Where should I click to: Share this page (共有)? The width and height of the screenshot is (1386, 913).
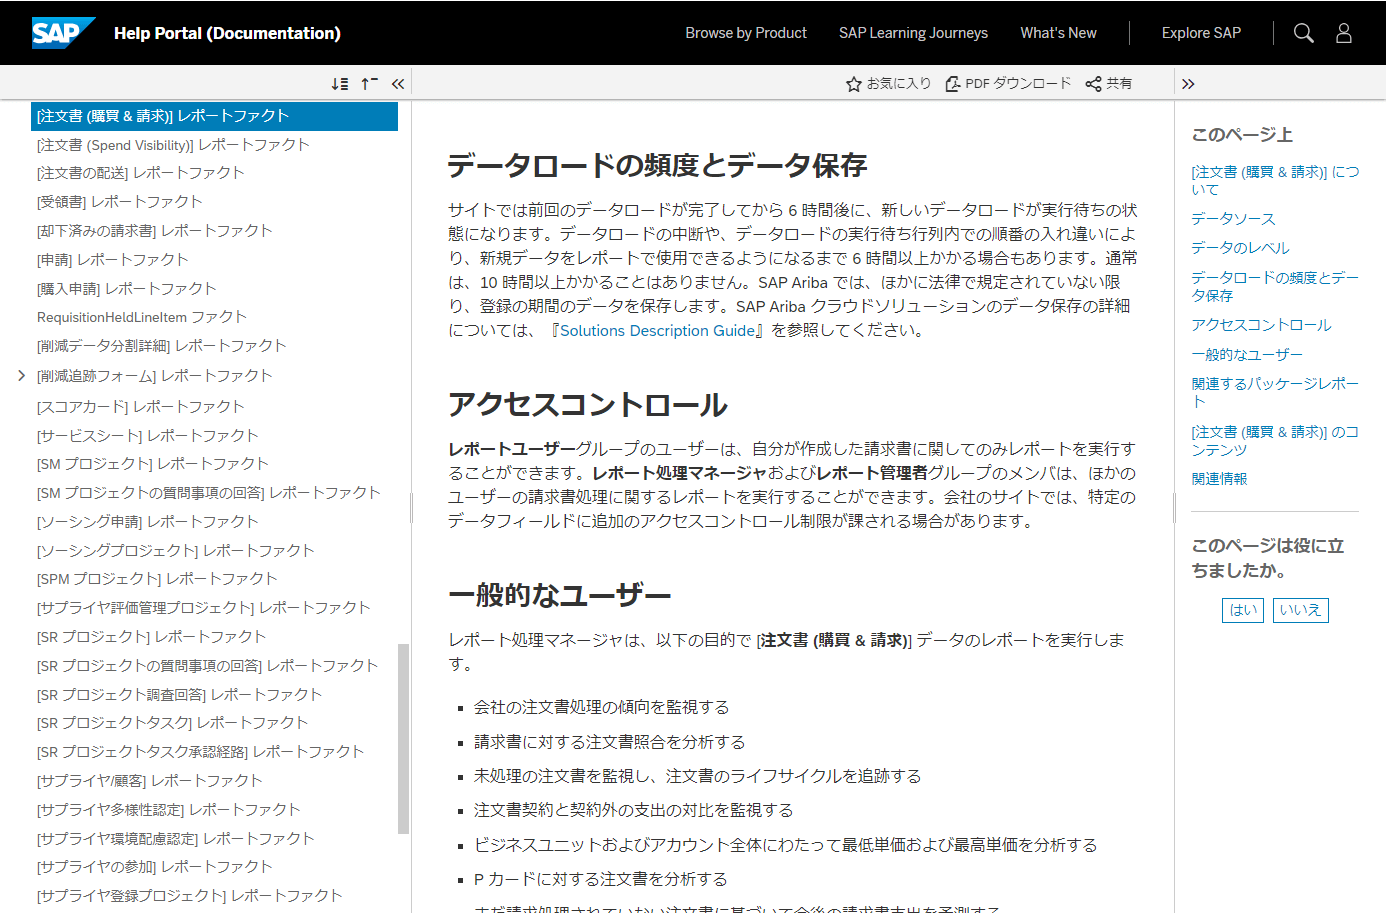click(1109, 84)
